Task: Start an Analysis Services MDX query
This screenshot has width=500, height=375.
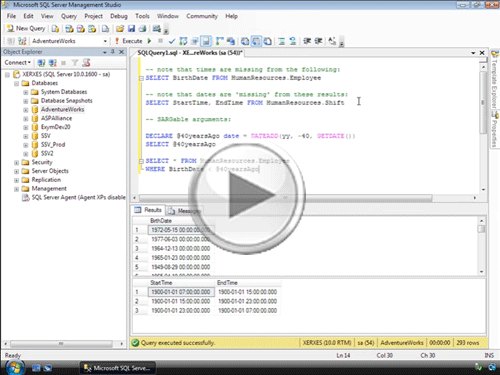Action: 69,29
